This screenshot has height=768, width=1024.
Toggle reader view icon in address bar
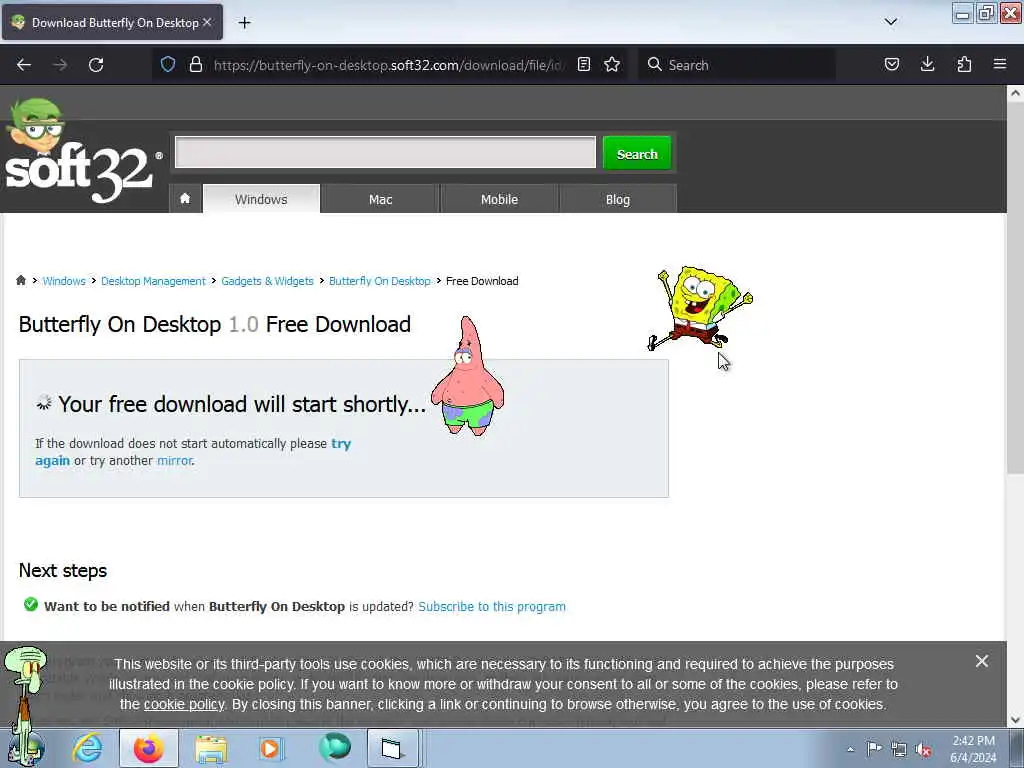click(584, 65)
